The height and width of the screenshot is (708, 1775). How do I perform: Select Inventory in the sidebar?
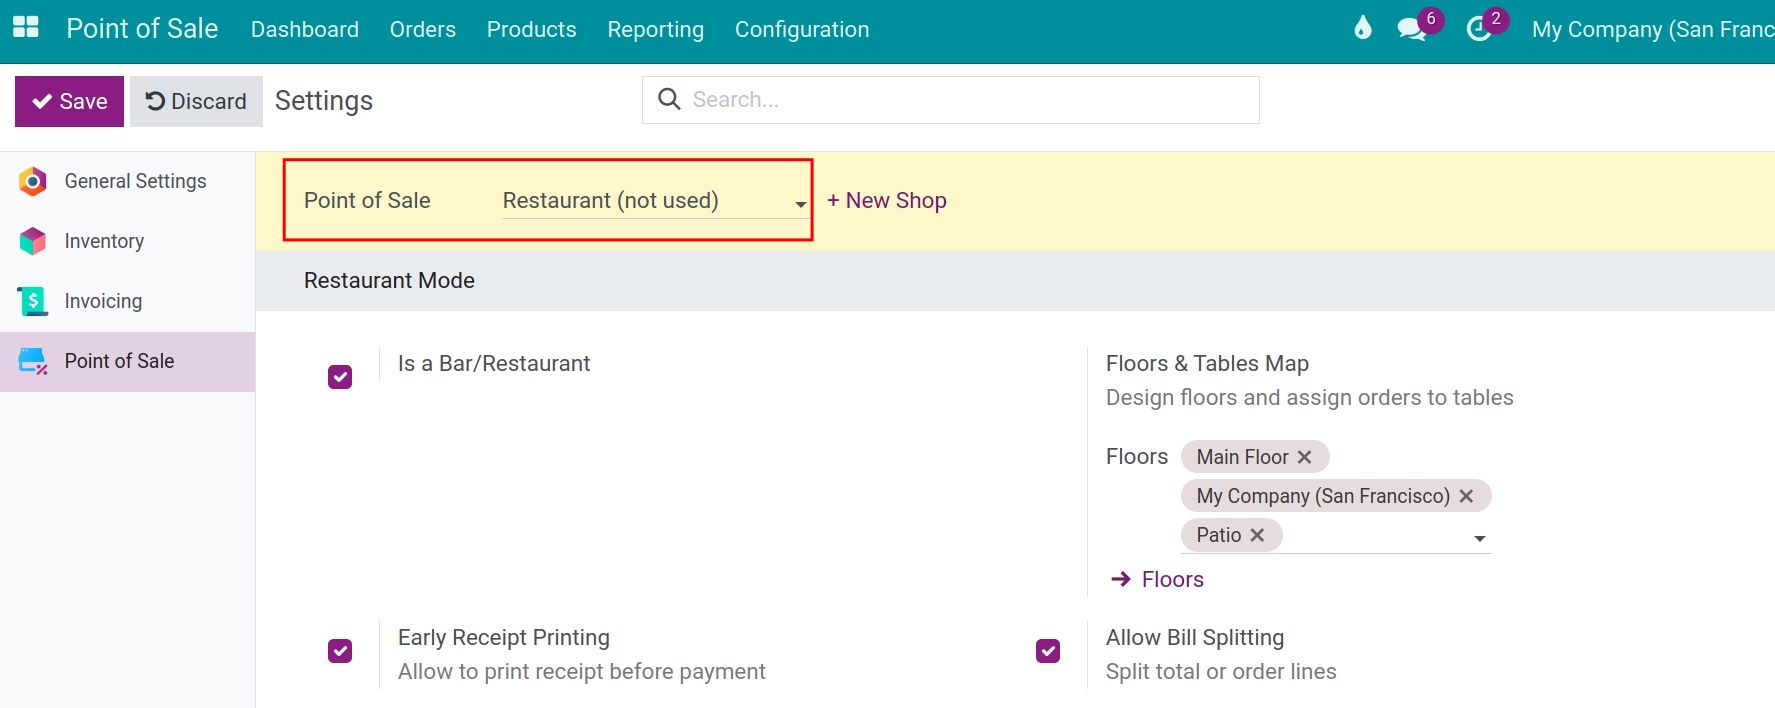pos(128,241)
